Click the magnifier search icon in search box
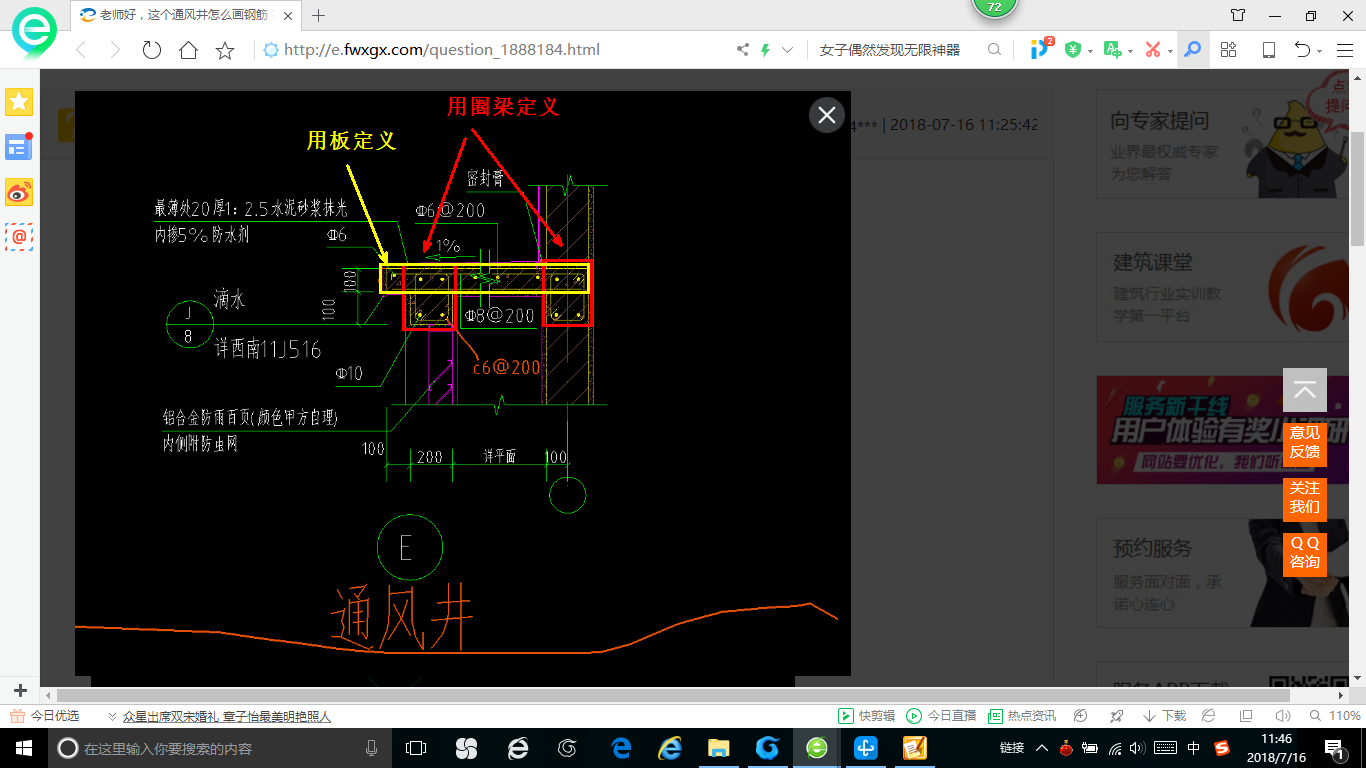 pos(994,50)
